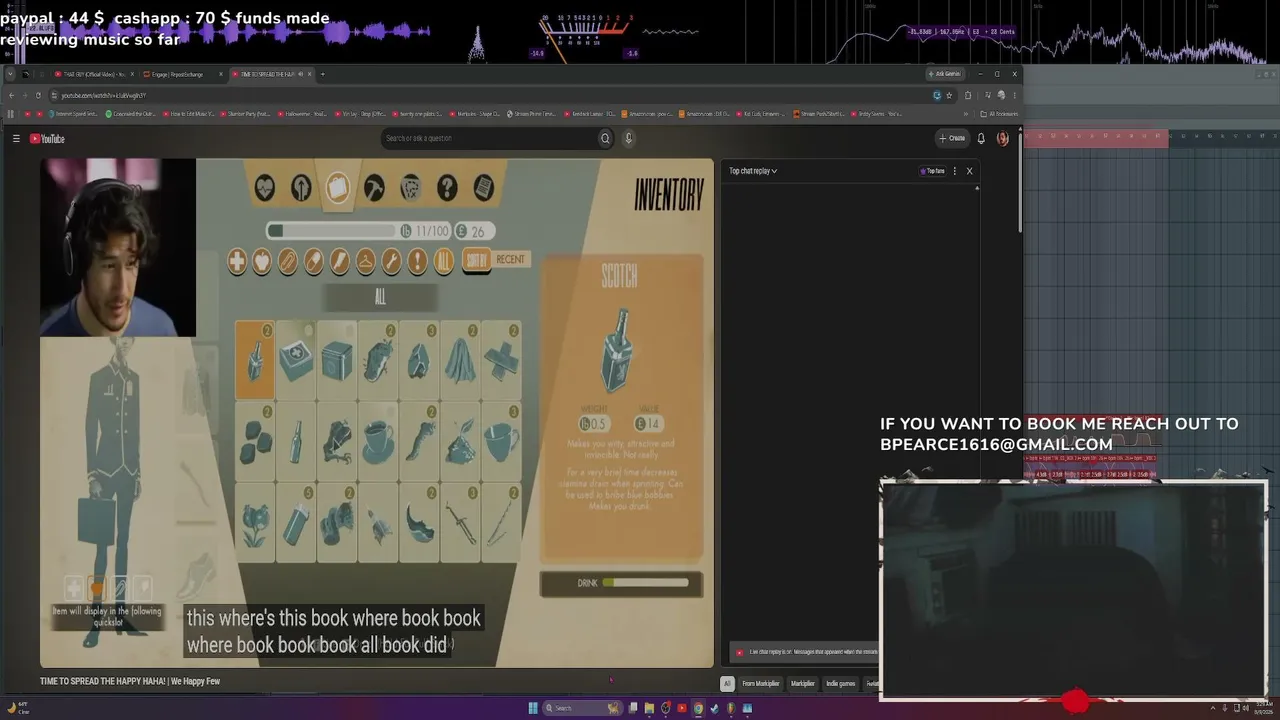Select the Markiplier chip
Image resolution: width=1280 pixels, height=720 pixels.
click(x=803, y=684)
